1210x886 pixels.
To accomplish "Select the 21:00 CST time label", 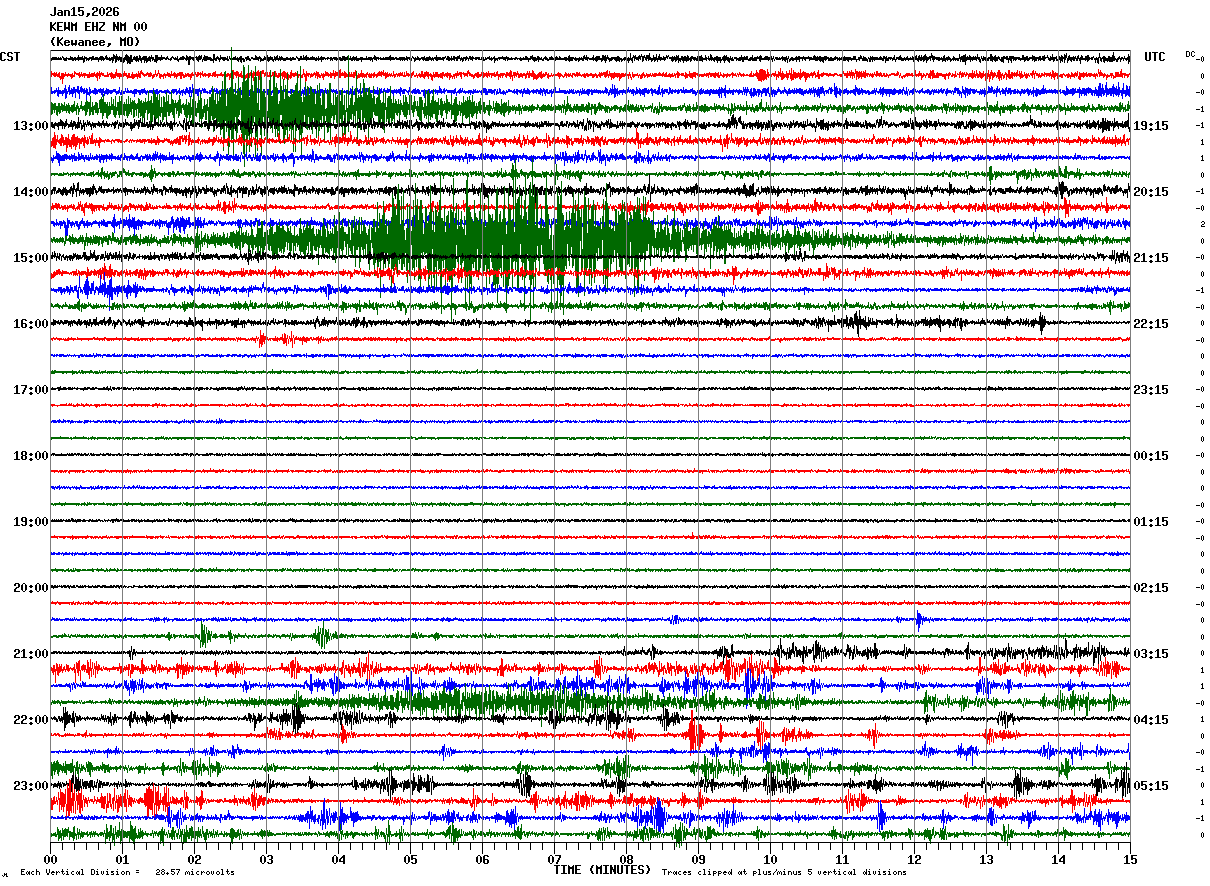I will pyautogui.click(x=31, y=654).
